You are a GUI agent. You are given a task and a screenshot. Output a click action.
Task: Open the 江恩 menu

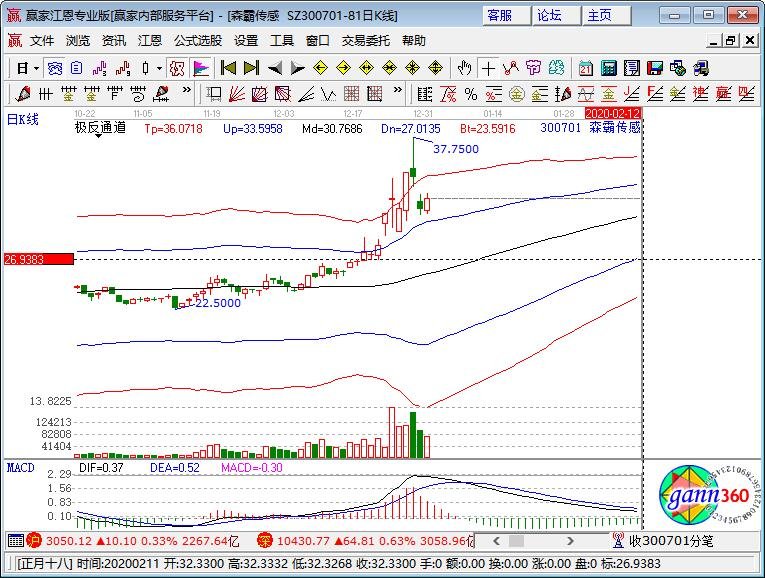149,40
